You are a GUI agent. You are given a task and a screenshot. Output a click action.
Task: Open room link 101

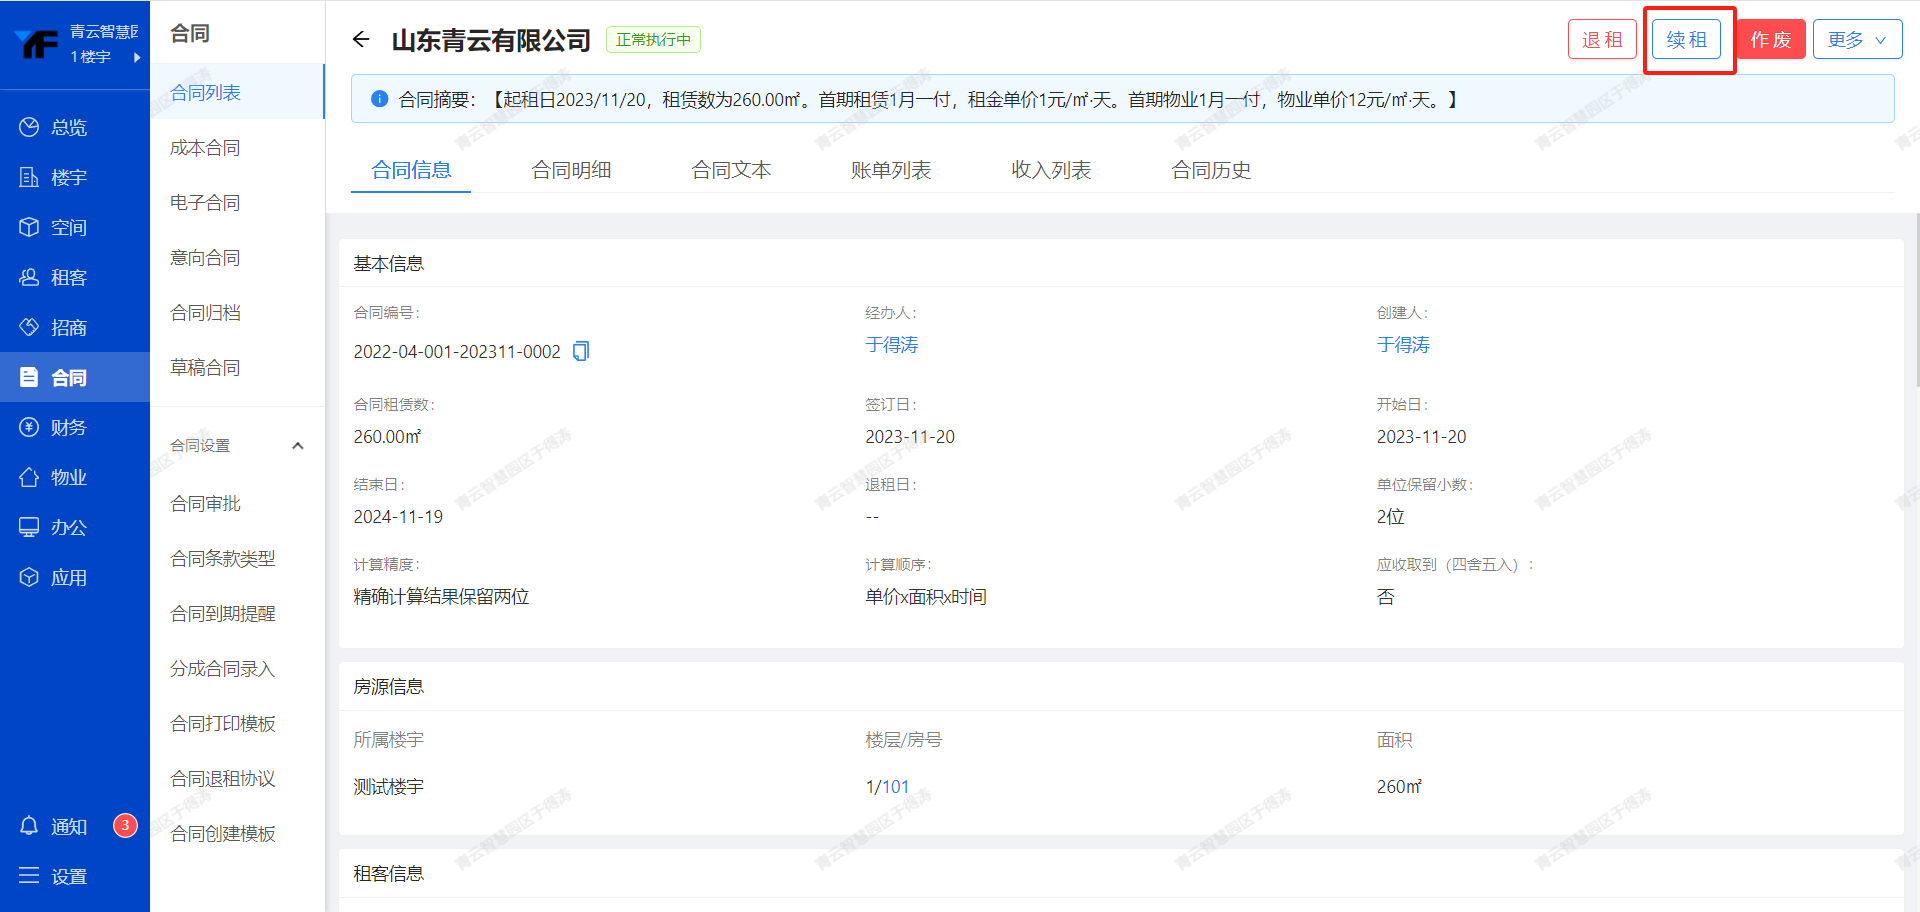point(895,787)
